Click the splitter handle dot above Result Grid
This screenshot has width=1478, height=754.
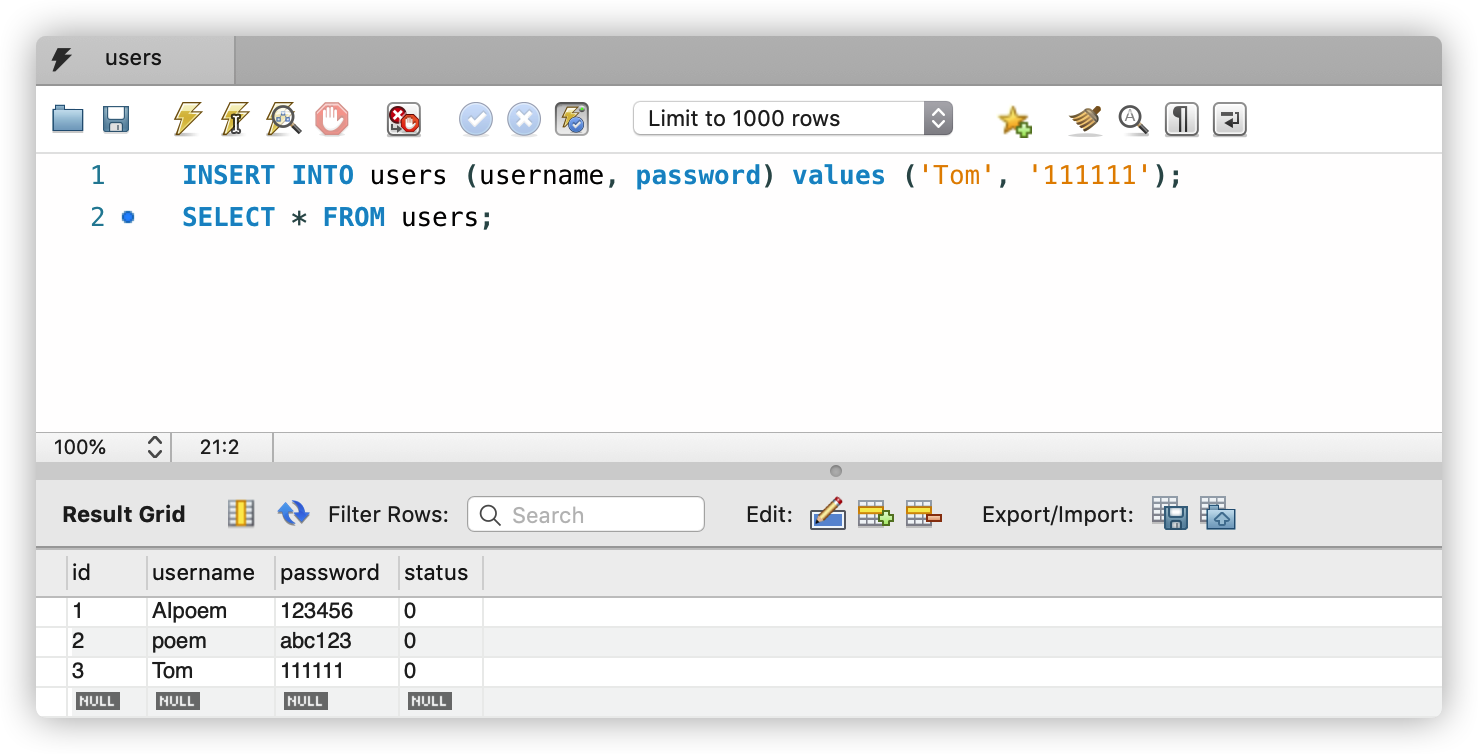point(836,471)
